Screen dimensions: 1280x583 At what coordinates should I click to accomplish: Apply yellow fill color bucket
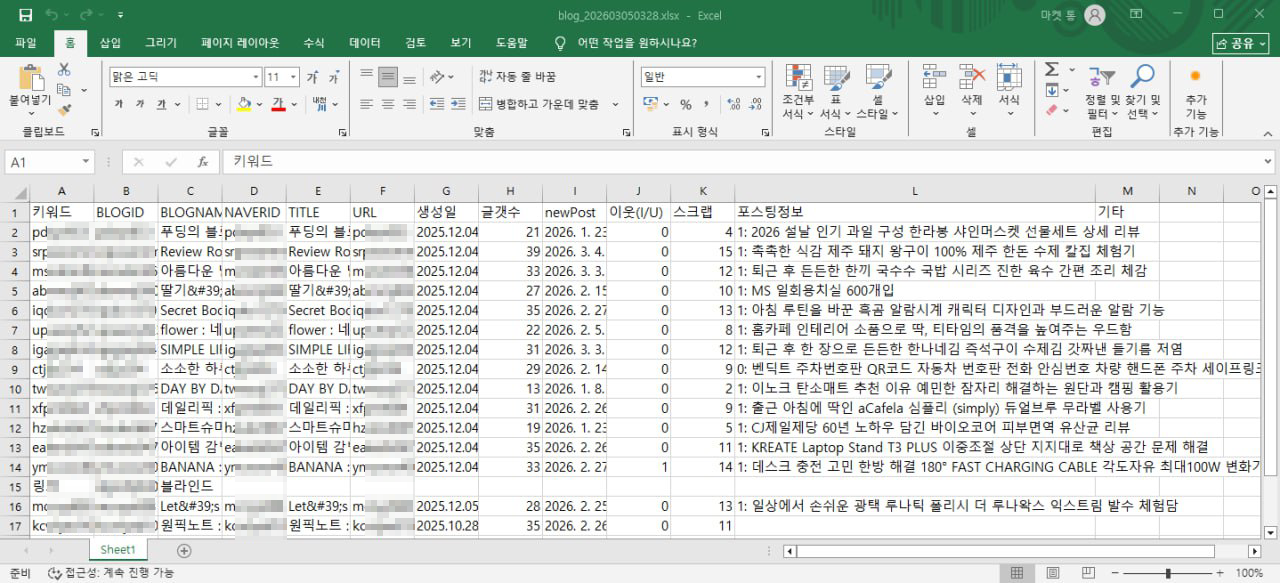pyautogui.click(x=243, y=104)
